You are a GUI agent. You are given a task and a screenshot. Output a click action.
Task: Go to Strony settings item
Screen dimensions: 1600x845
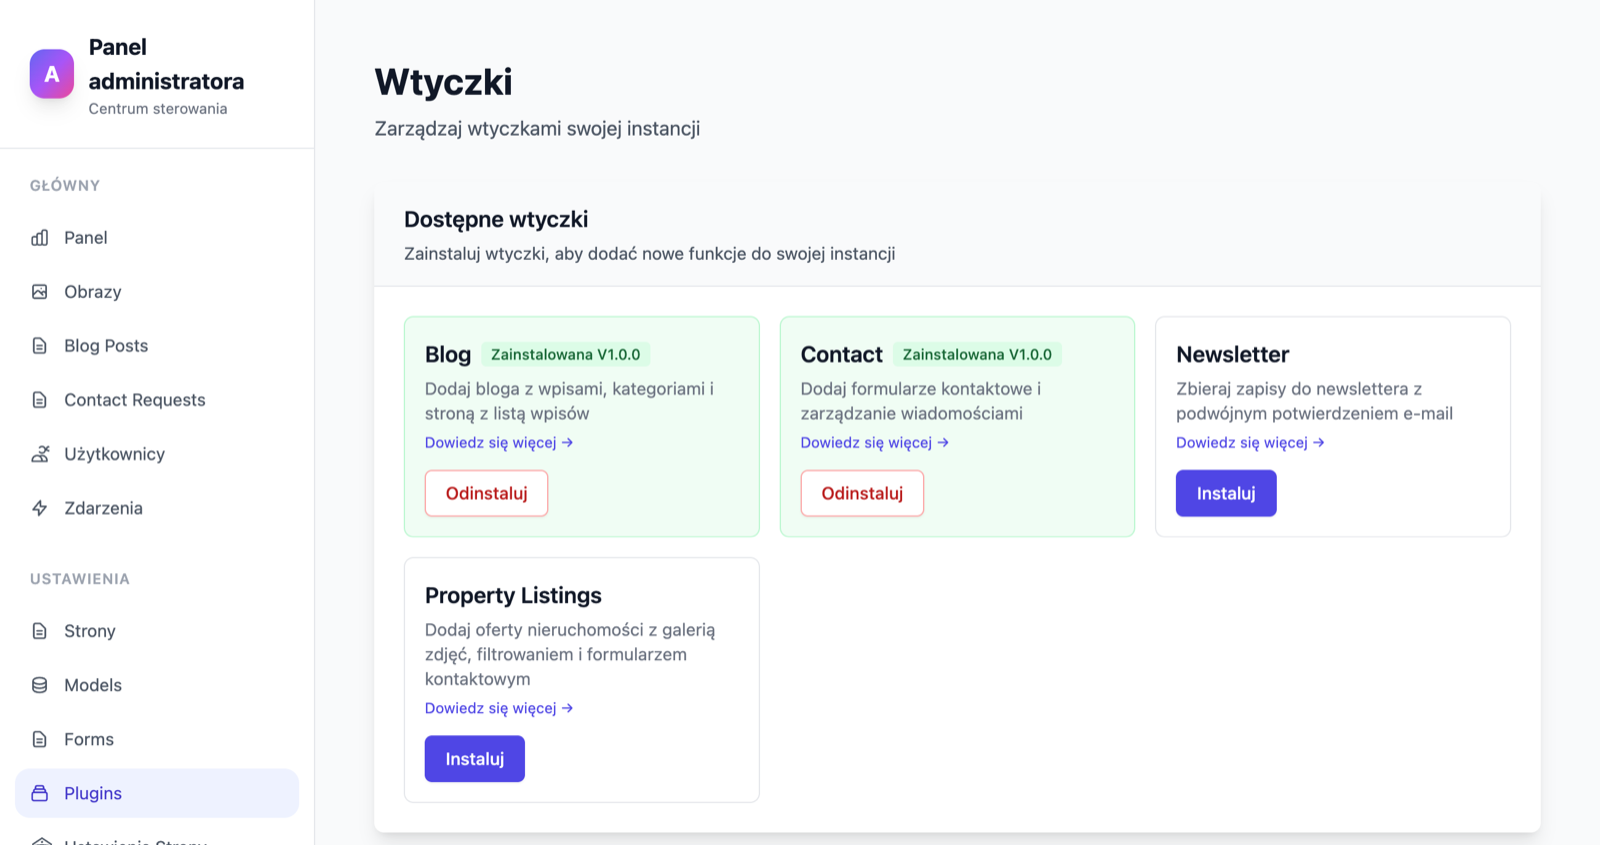coord(157,631)
